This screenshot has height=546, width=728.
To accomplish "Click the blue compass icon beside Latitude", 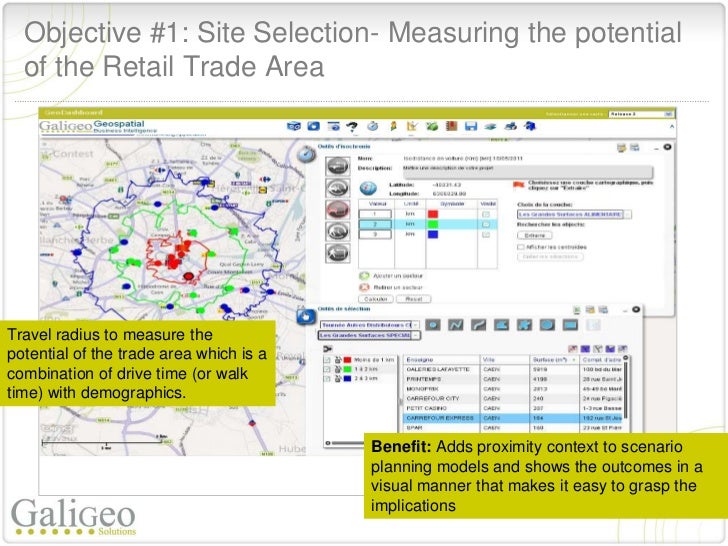I will tap(368, 188).
